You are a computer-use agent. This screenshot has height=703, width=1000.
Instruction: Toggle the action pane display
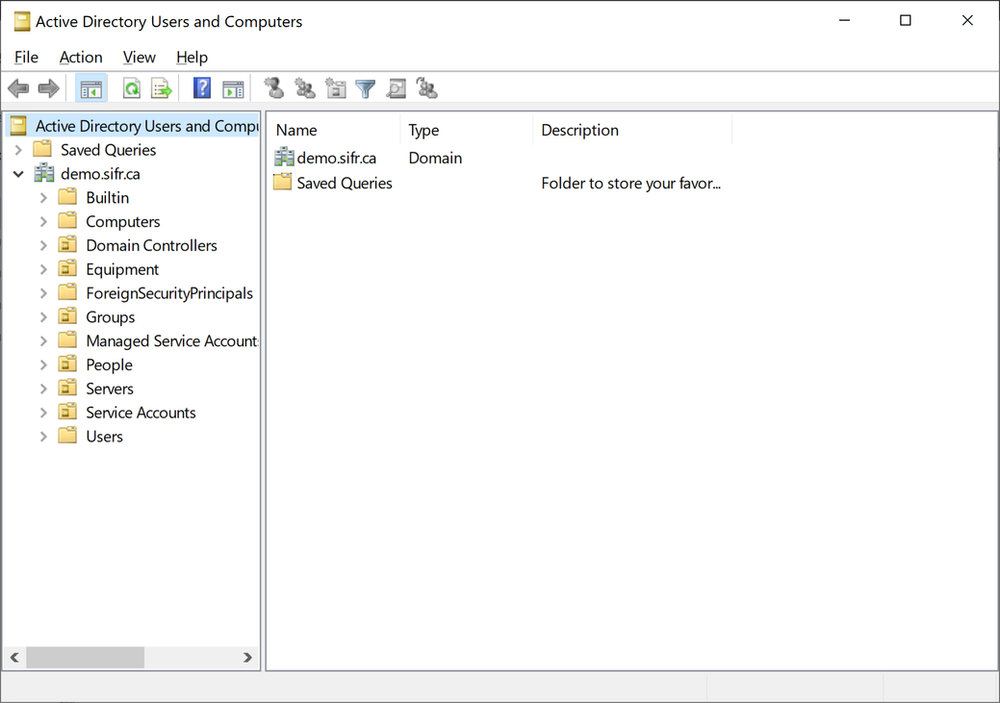233,88
